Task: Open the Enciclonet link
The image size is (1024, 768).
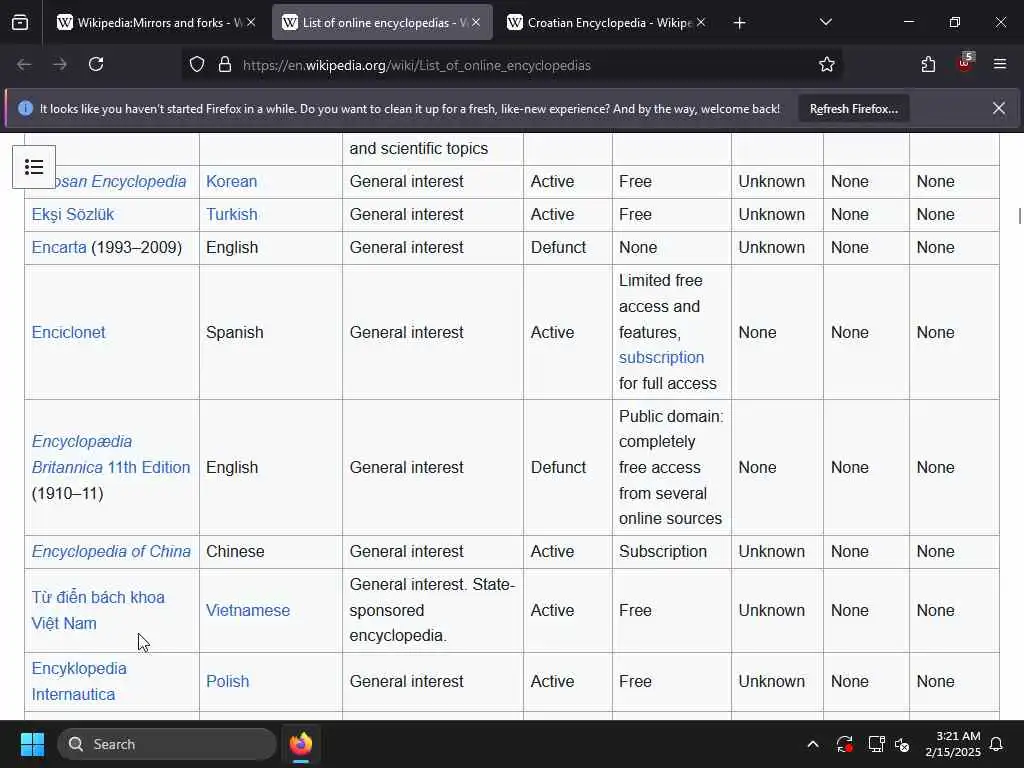Action: click(68, 332)
